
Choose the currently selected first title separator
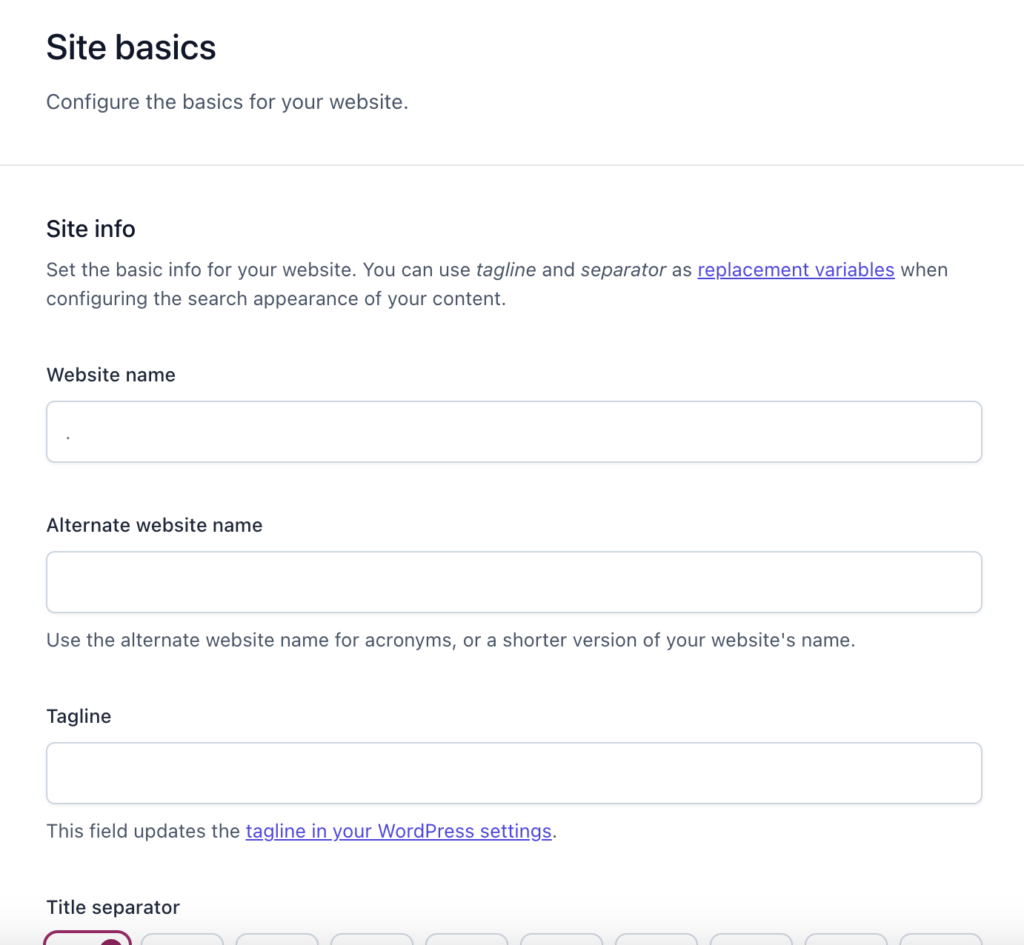pos(88,938)
